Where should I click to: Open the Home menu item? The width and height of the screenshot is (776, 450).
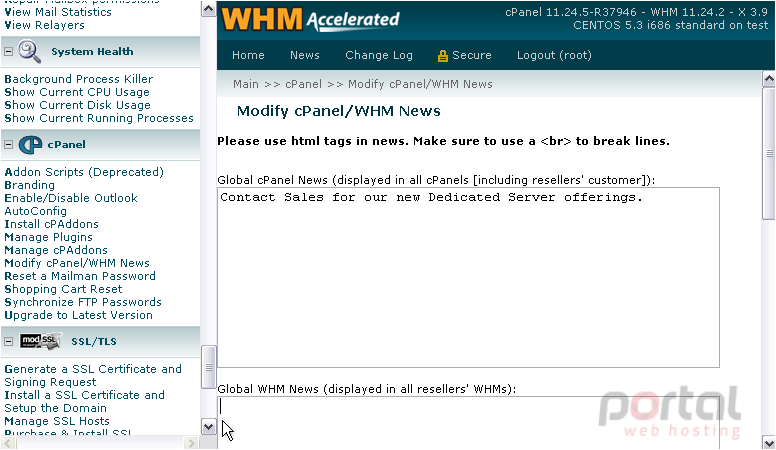[248, 55]
